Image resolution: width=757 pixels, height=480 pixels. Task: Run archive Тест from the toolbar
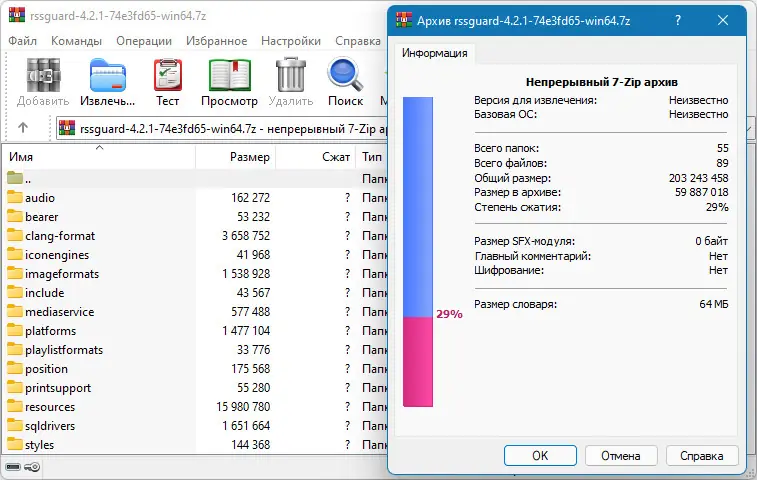pyautogui.click(x=168, y=75)
